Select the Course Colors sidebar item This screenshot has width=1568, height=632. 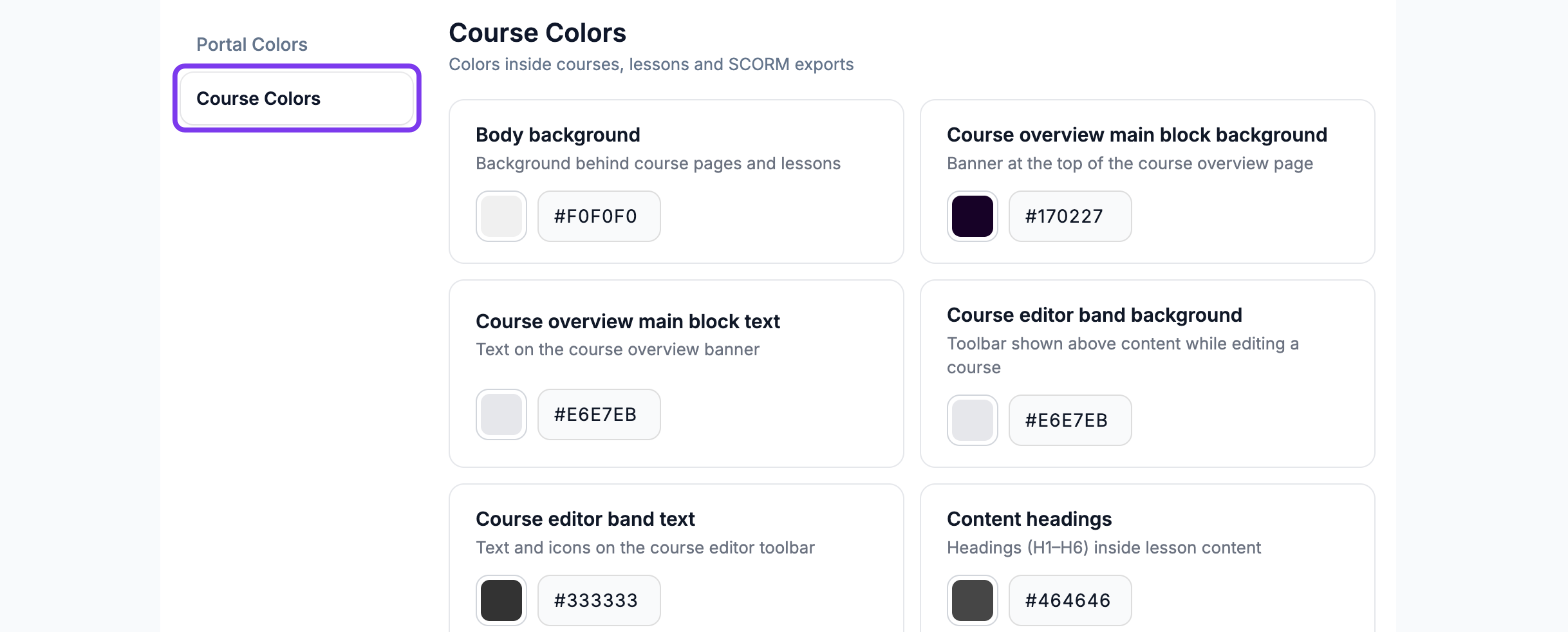click(297, 98)
